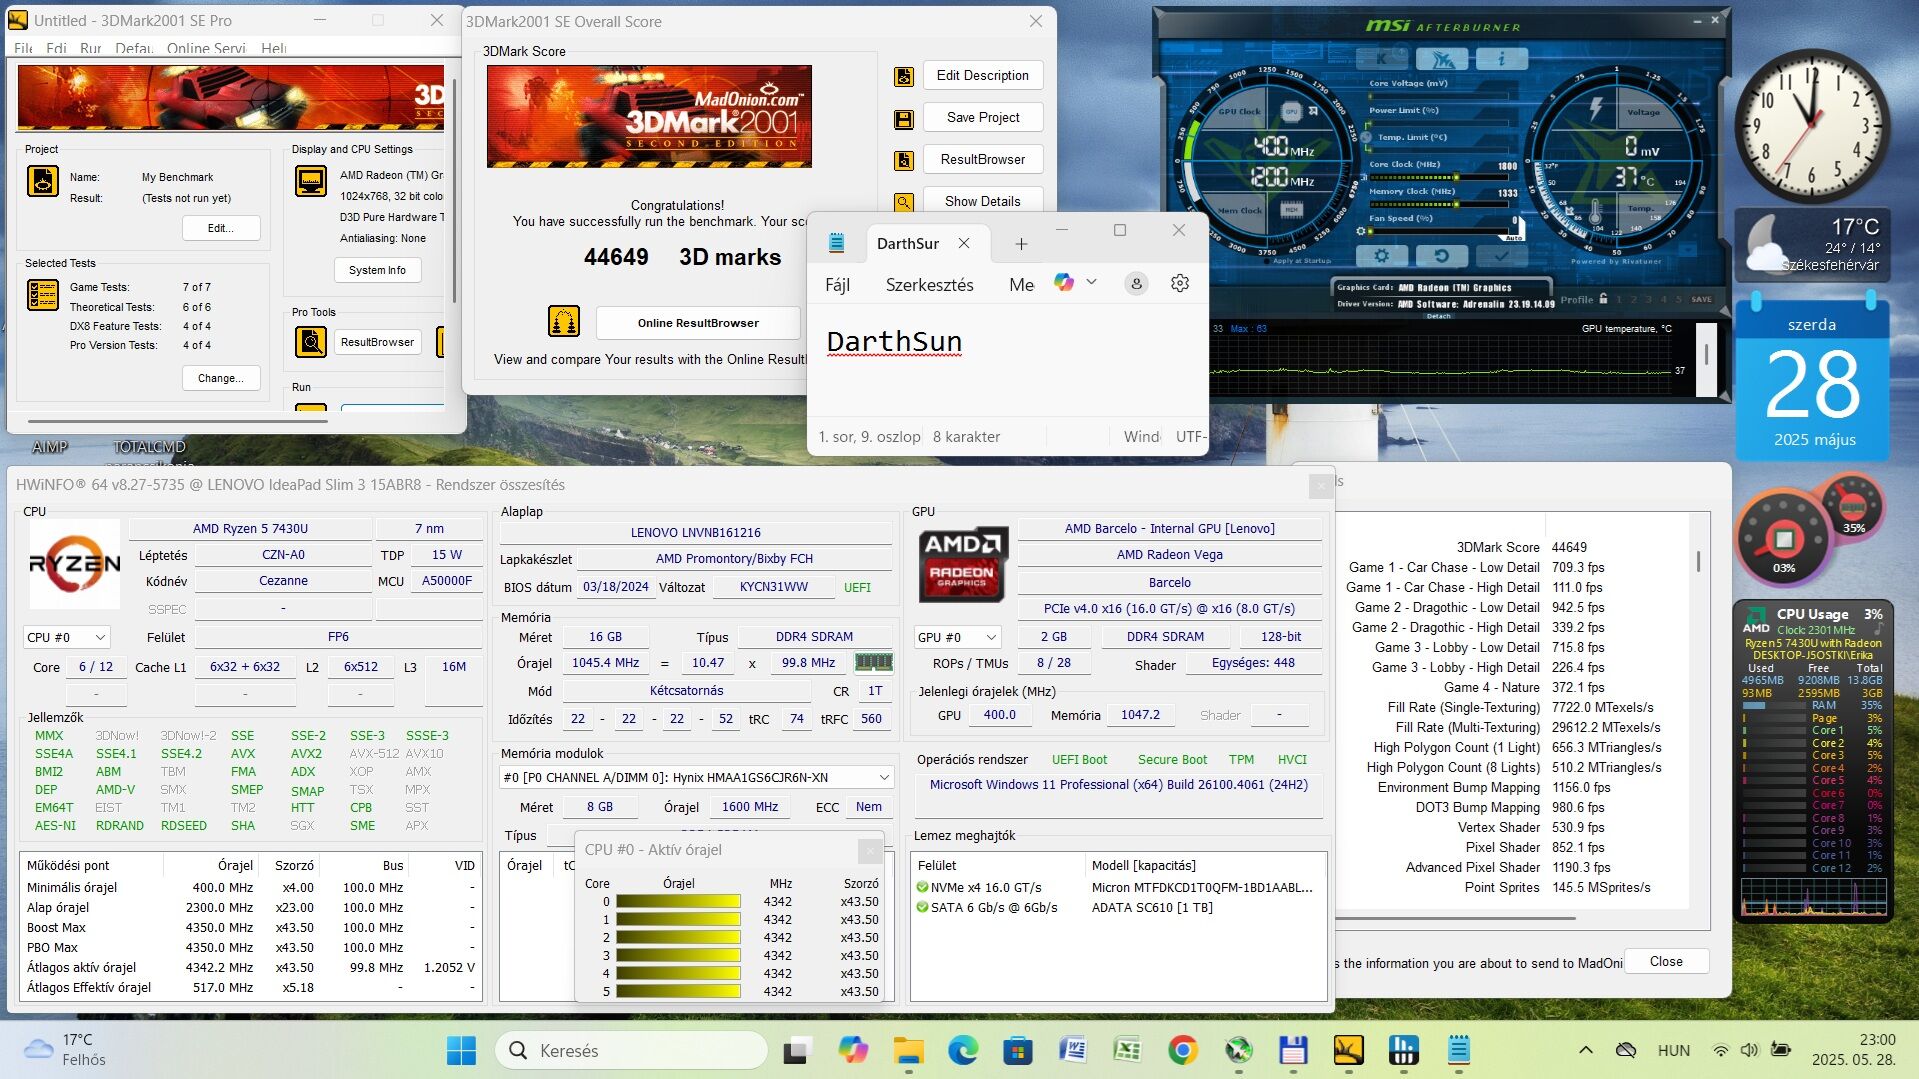Viewport: 1919px width, 1079px height.
Task: Click the Change... button under Selected Tests
Action: pyautogui.click(x=221, y=378)
